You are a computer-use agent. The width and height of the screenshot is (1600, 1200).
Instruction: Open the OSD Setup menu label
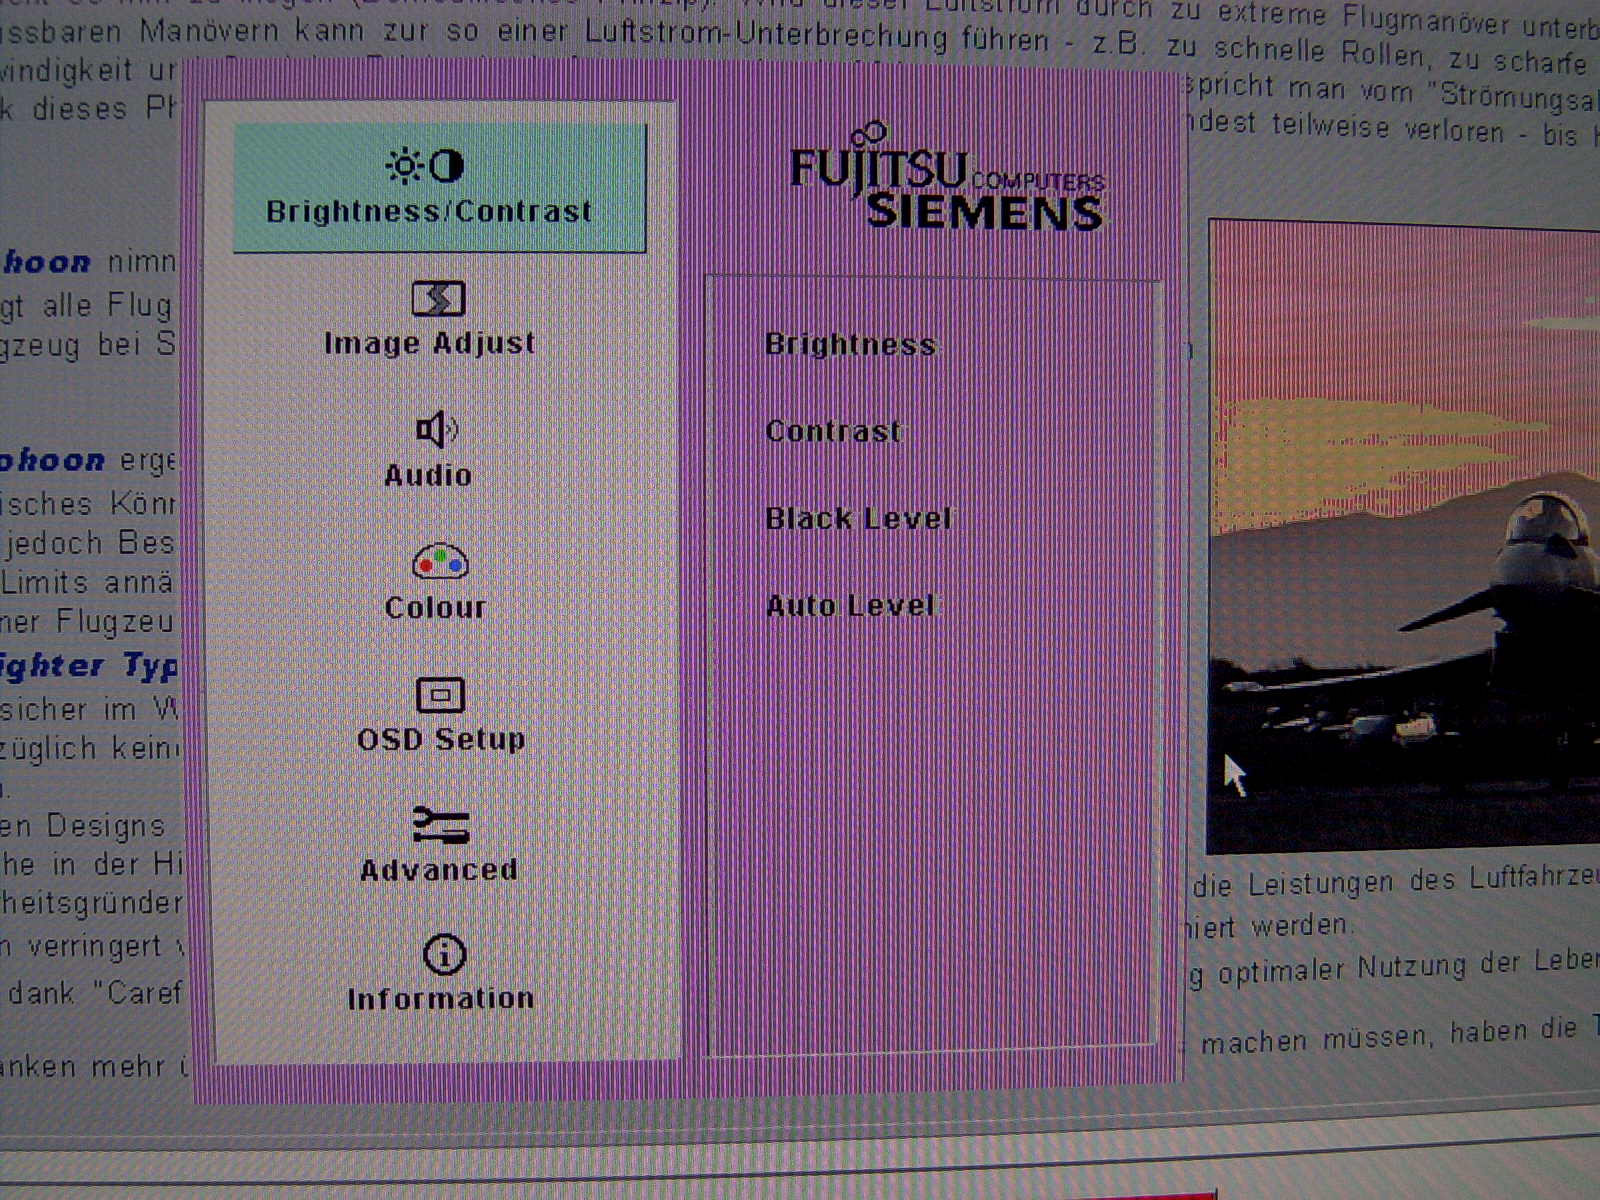441,739
